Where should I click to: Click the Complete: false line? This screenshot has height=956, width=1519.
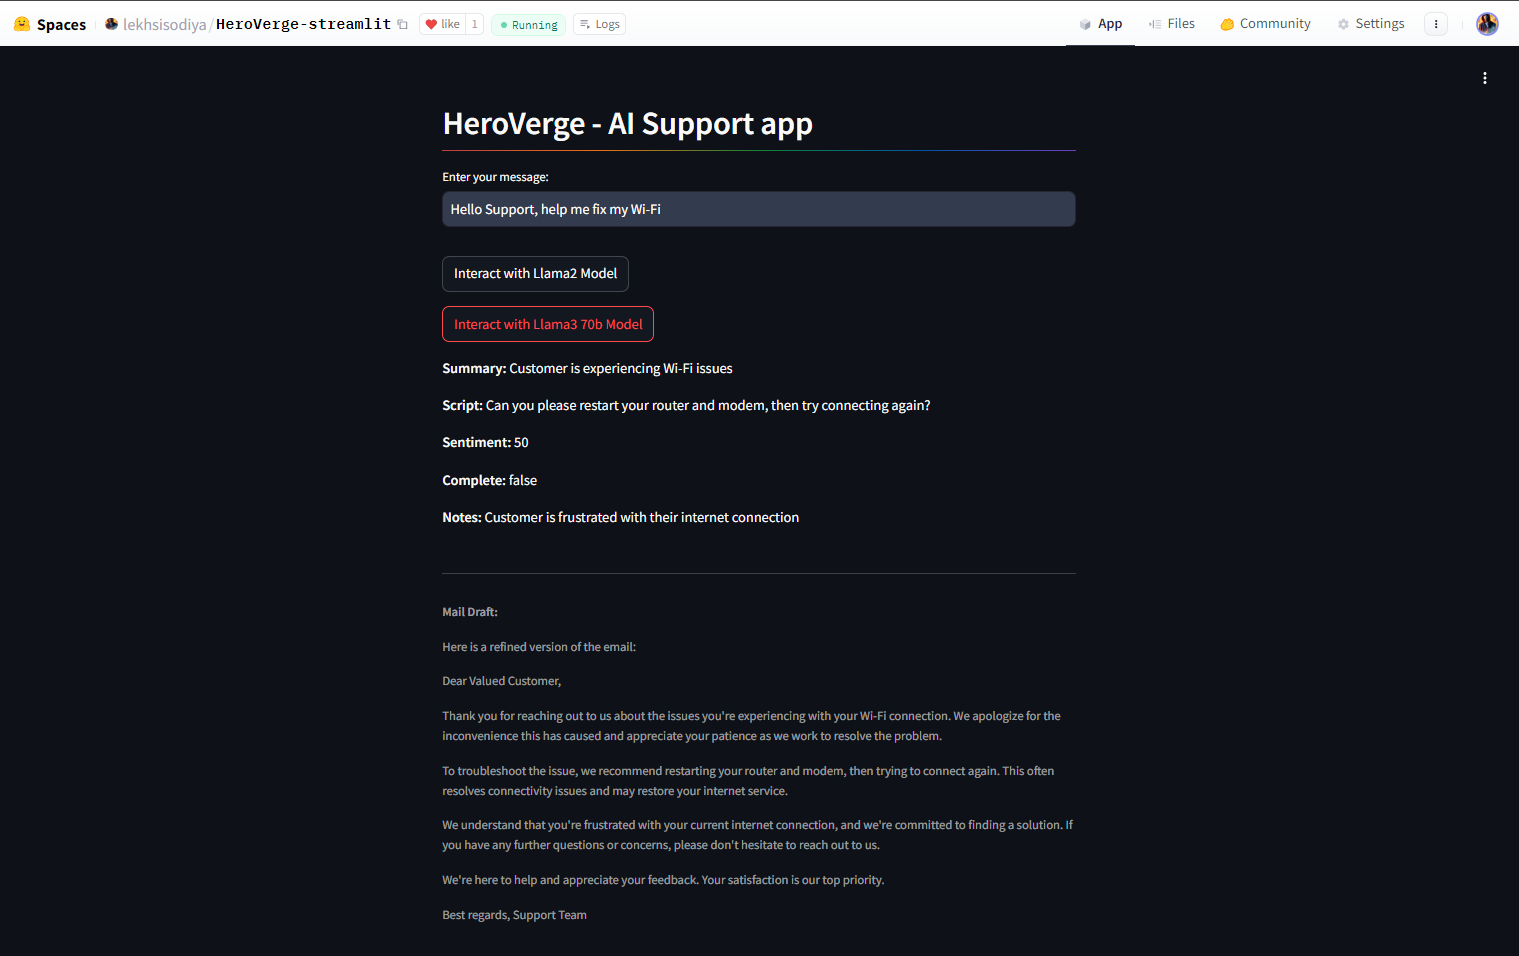click(x=489, y=480)
